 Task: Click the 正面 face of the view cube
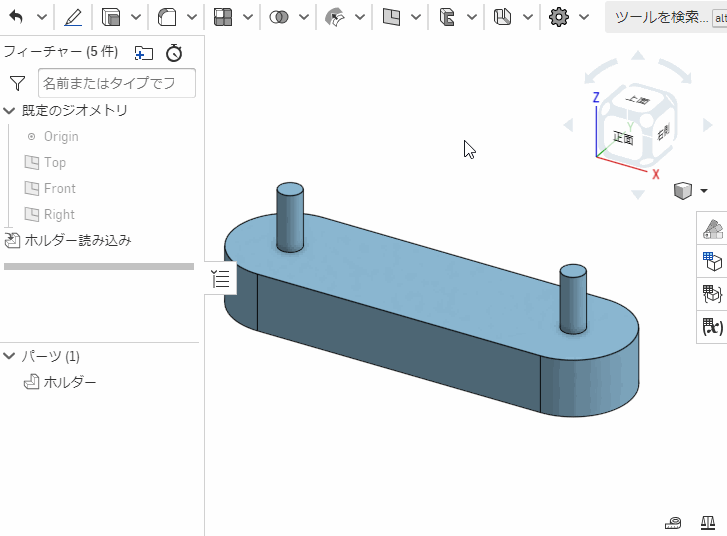(624, 139)
